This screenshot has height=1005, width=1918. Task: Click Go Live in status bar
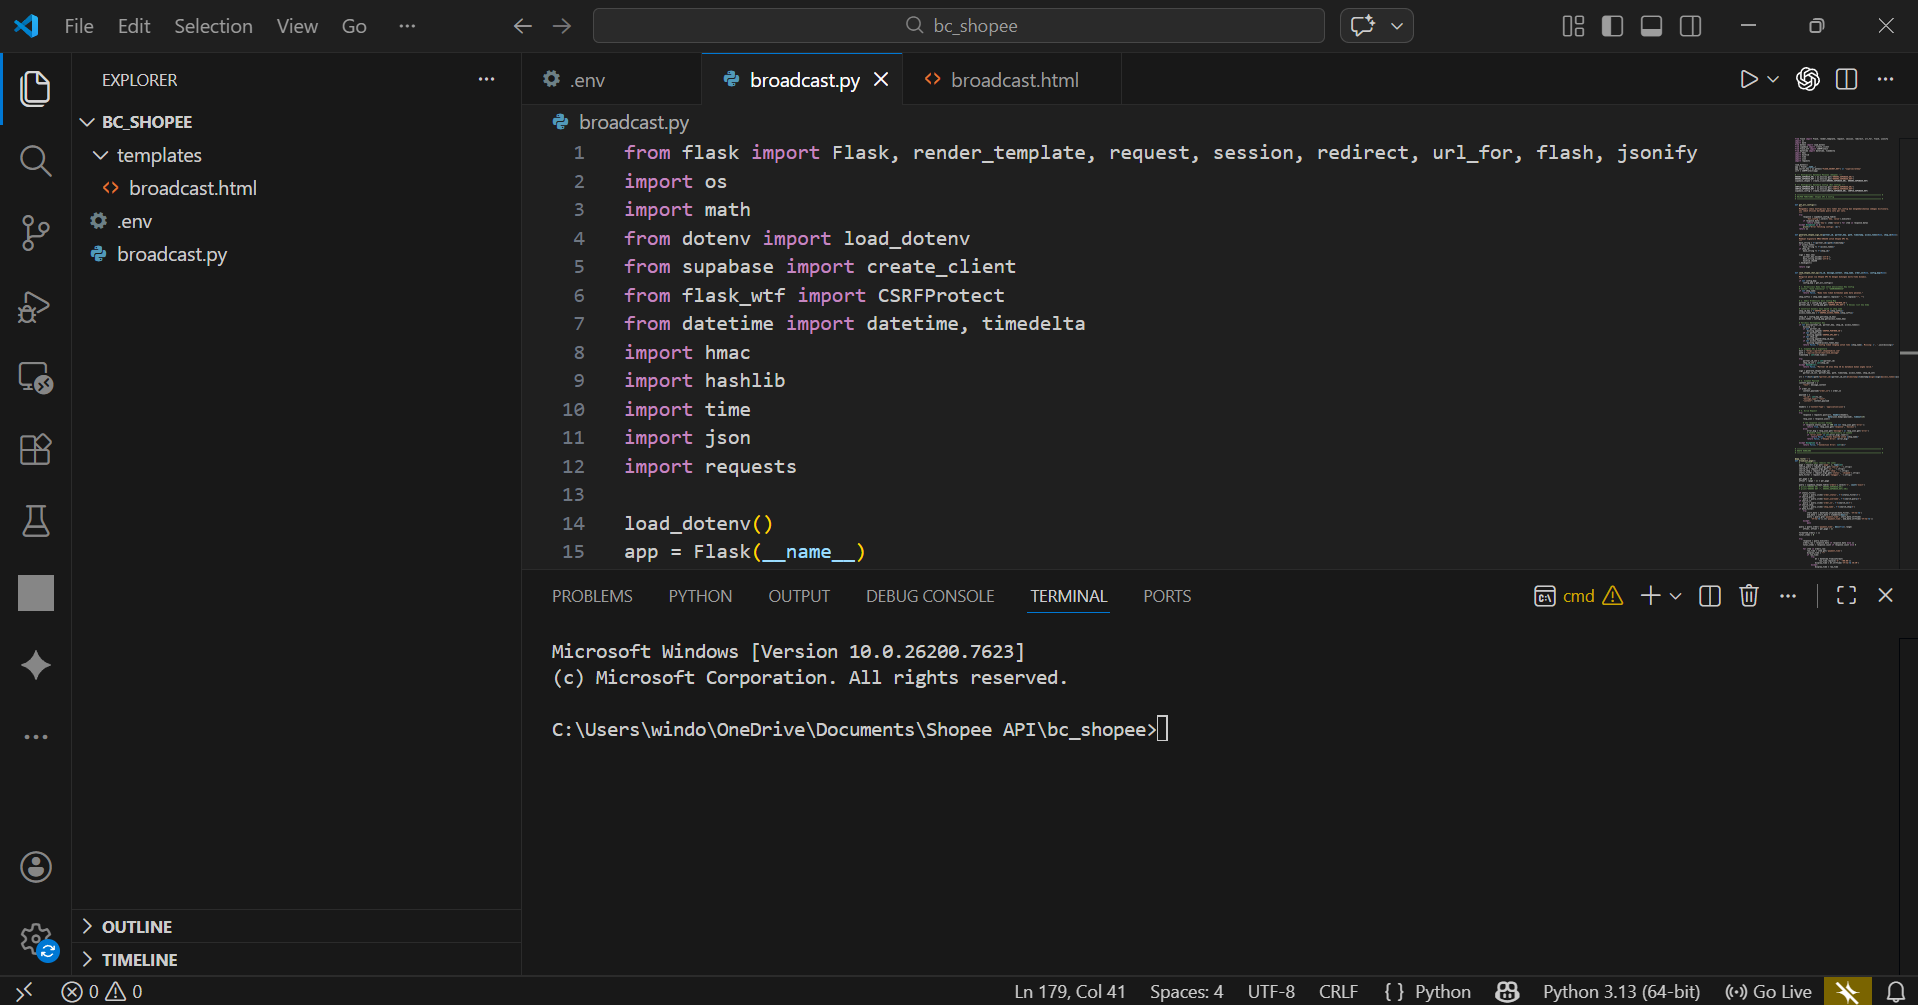coord(1769,991)
